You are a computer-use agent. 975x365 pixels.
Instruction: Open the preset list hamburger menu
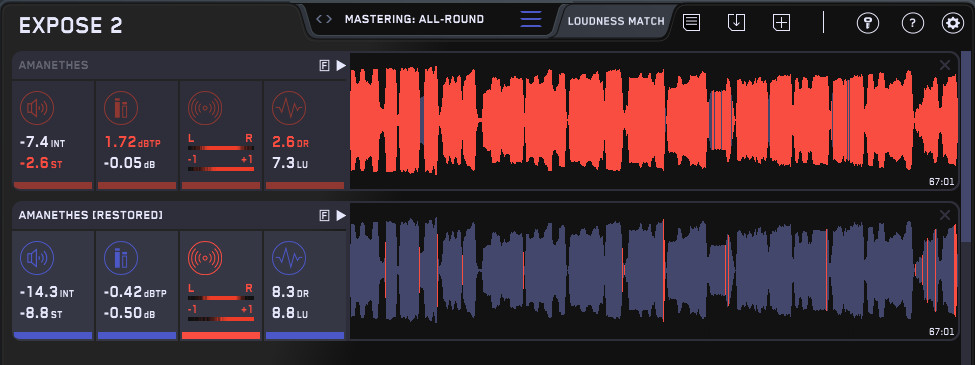click(531, 19)
